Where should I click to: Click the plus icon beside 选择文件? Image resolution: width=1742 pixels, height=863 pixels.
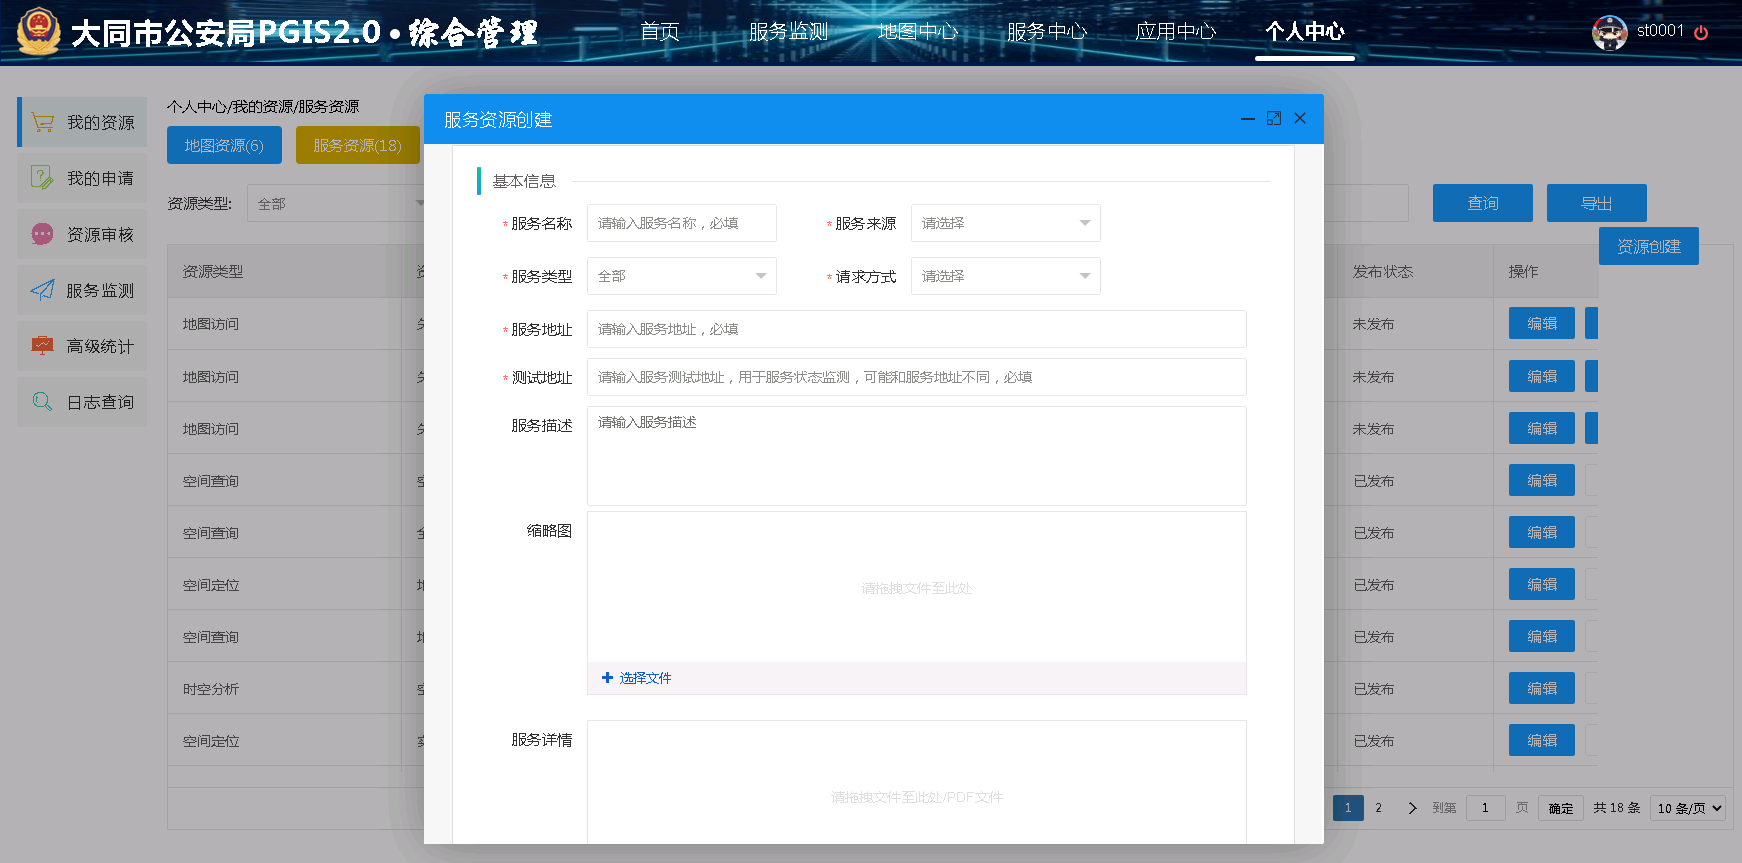pyautogui.click(x=607, y=678)
